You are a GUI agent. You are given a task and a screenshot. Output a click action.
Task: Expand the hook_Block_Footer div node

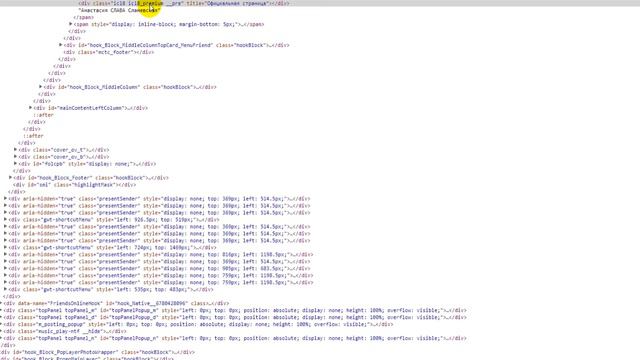pyautogui.click(x=11, y=178)
